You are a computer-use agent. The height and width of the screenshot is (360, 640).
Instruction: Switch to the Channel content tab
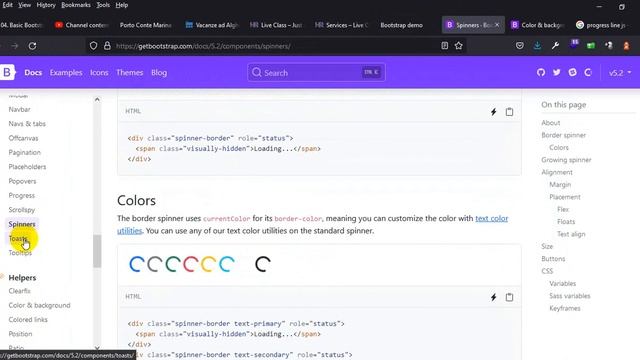point(81,25)
